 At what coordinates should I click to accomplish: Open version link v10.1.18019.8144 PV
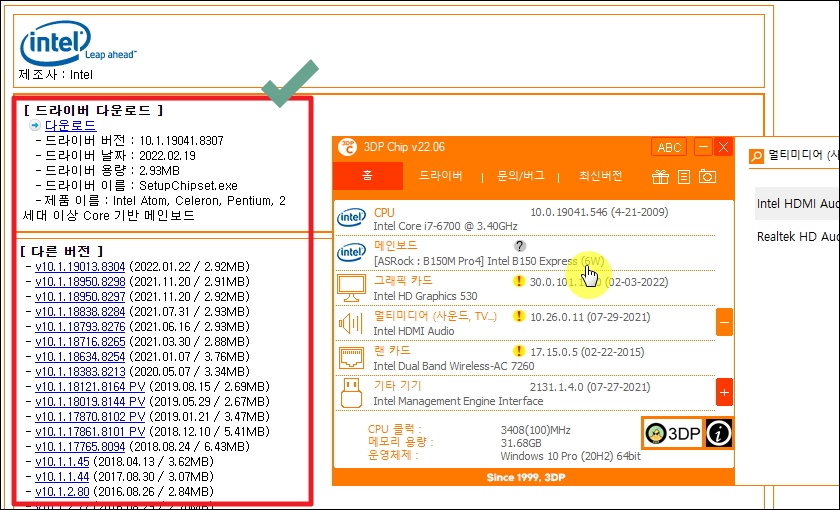tap(90, 402)
